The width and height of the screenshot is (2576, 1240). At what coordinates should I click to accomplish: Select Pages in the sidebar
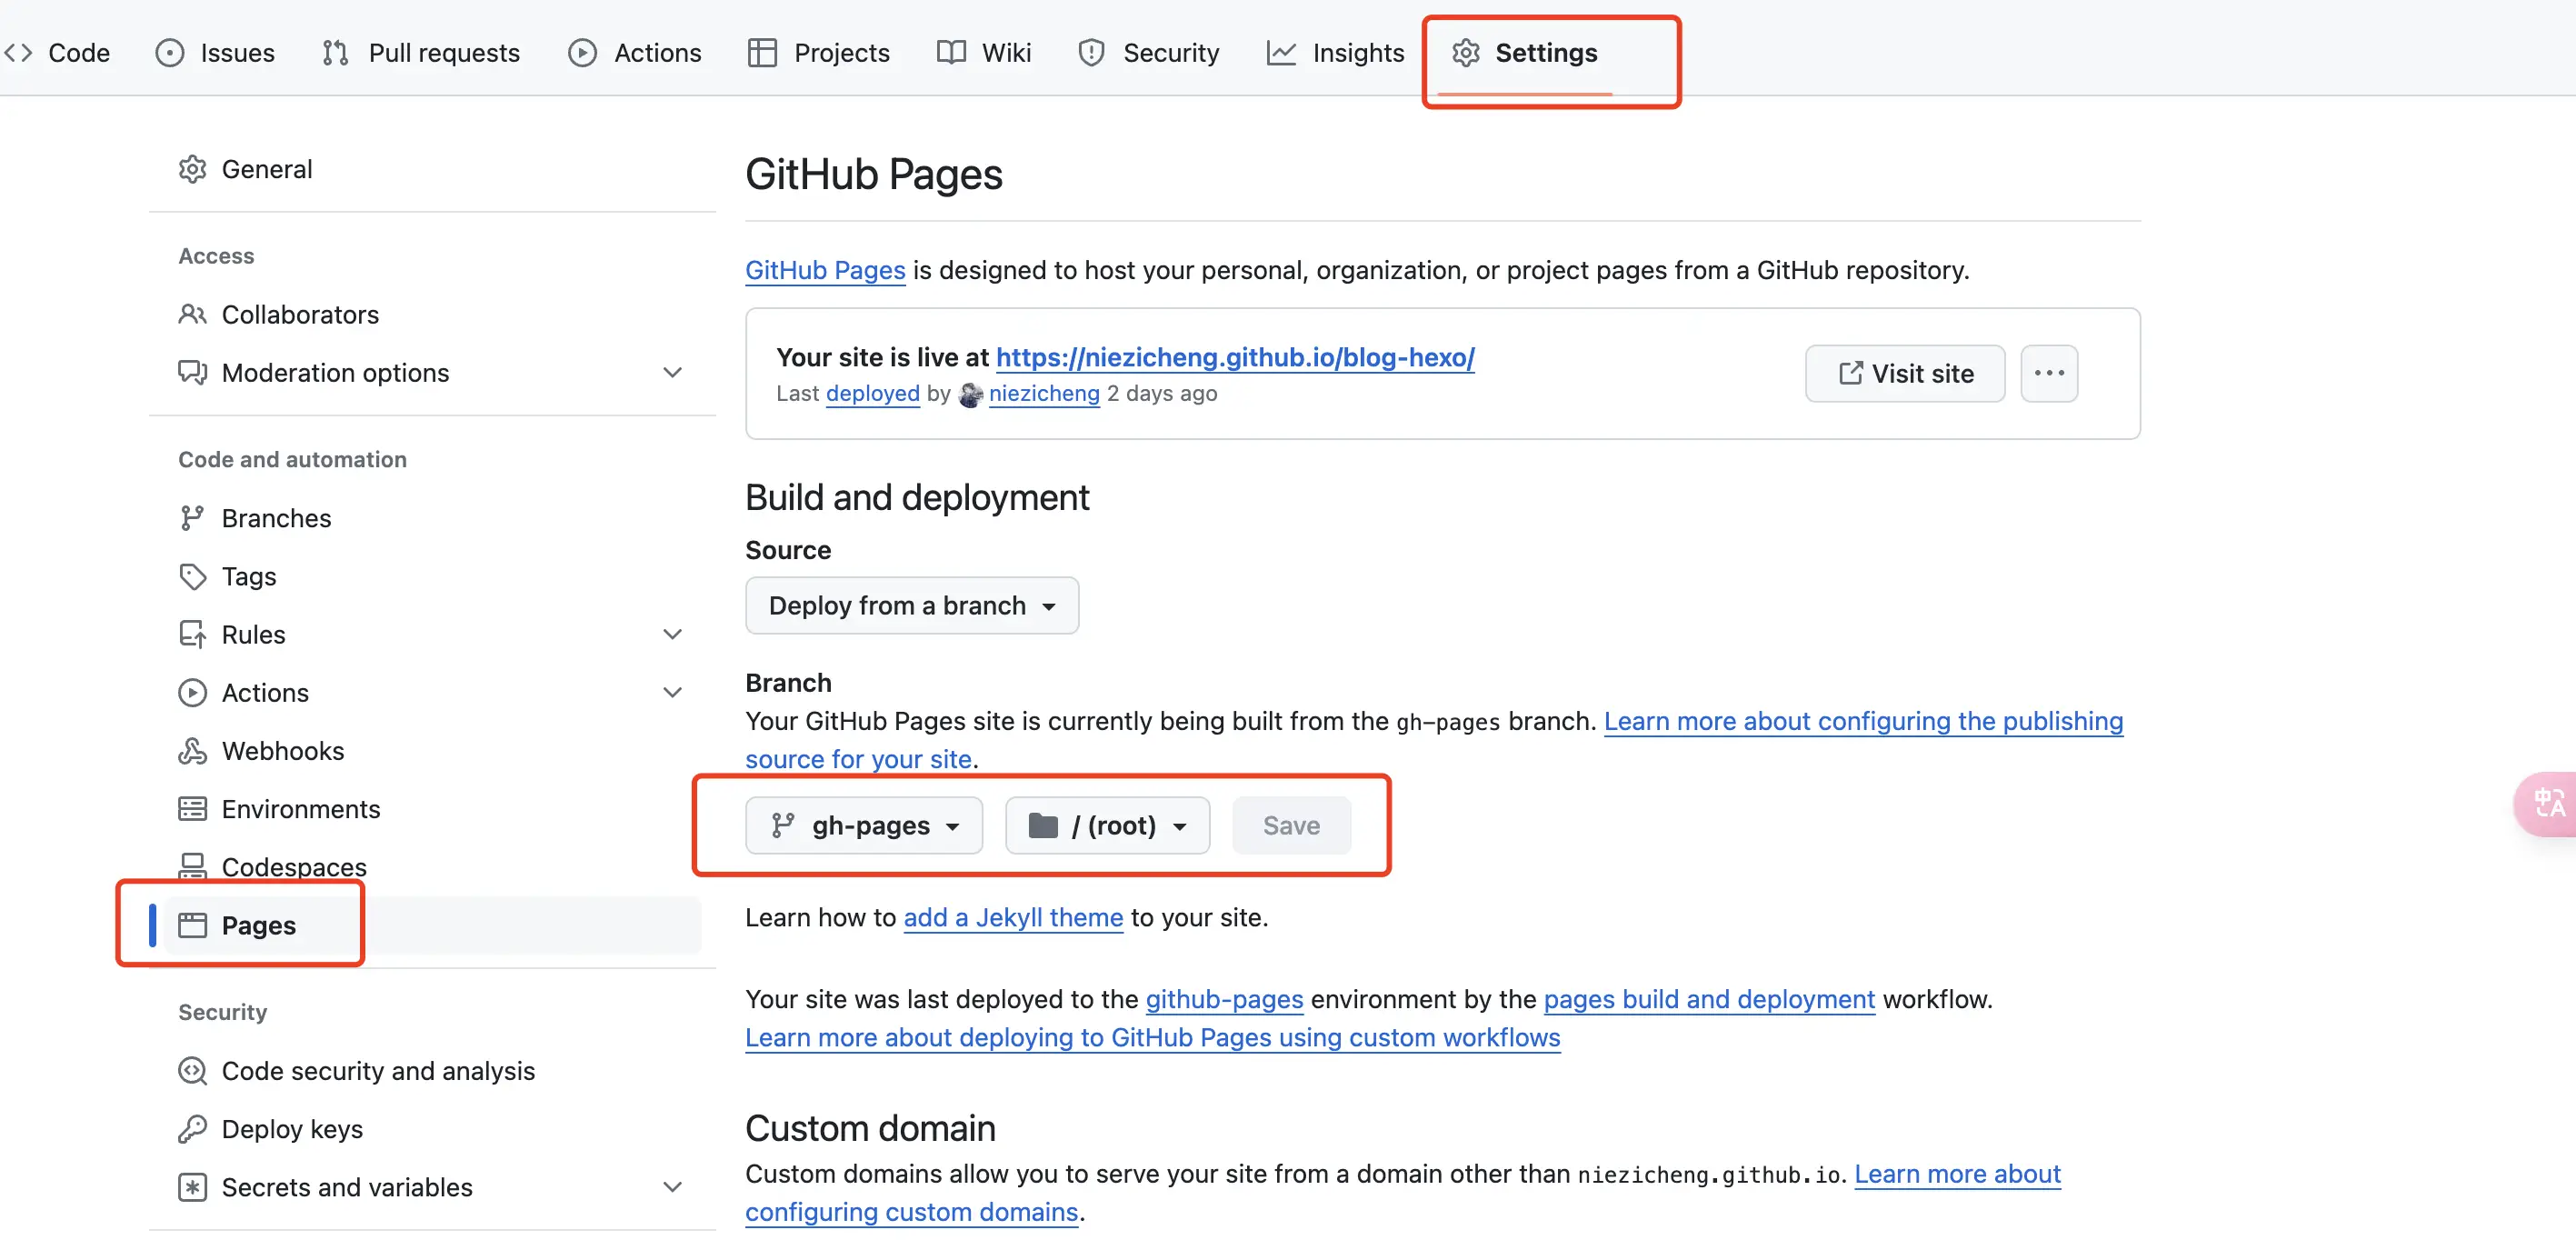click(x=432, y=925)
